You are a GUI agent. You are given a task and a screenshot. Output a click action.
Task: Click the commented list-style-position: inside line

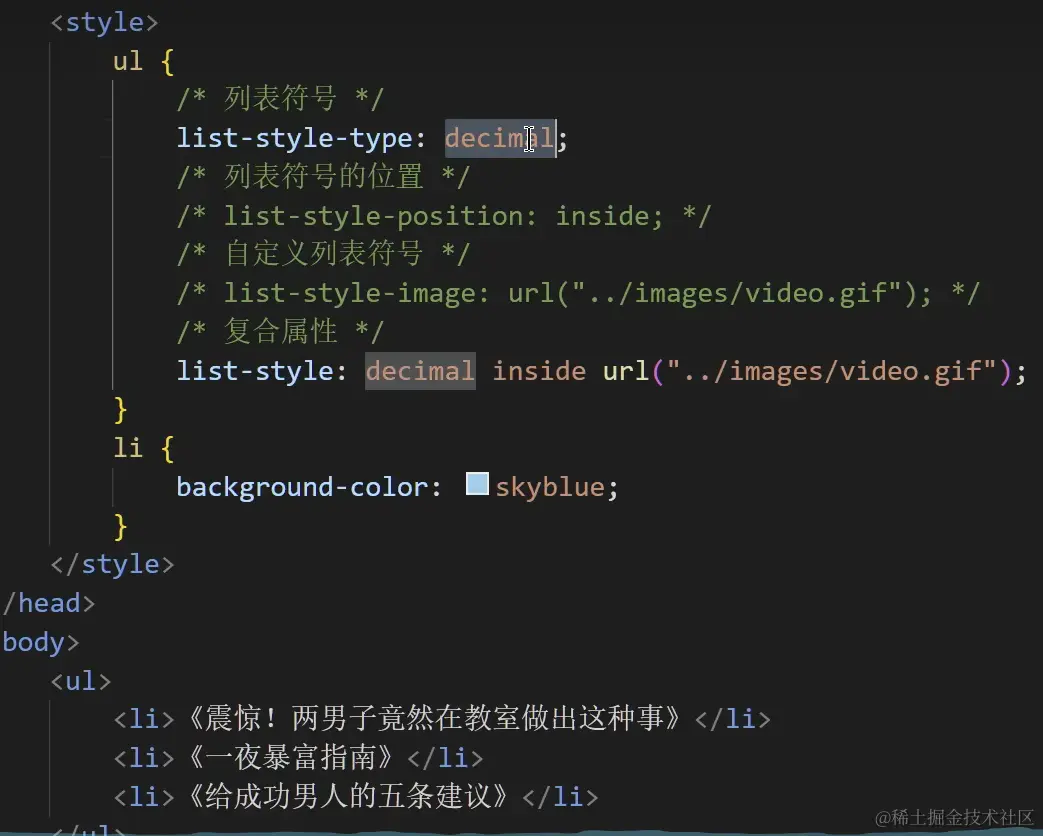(444, 216)
